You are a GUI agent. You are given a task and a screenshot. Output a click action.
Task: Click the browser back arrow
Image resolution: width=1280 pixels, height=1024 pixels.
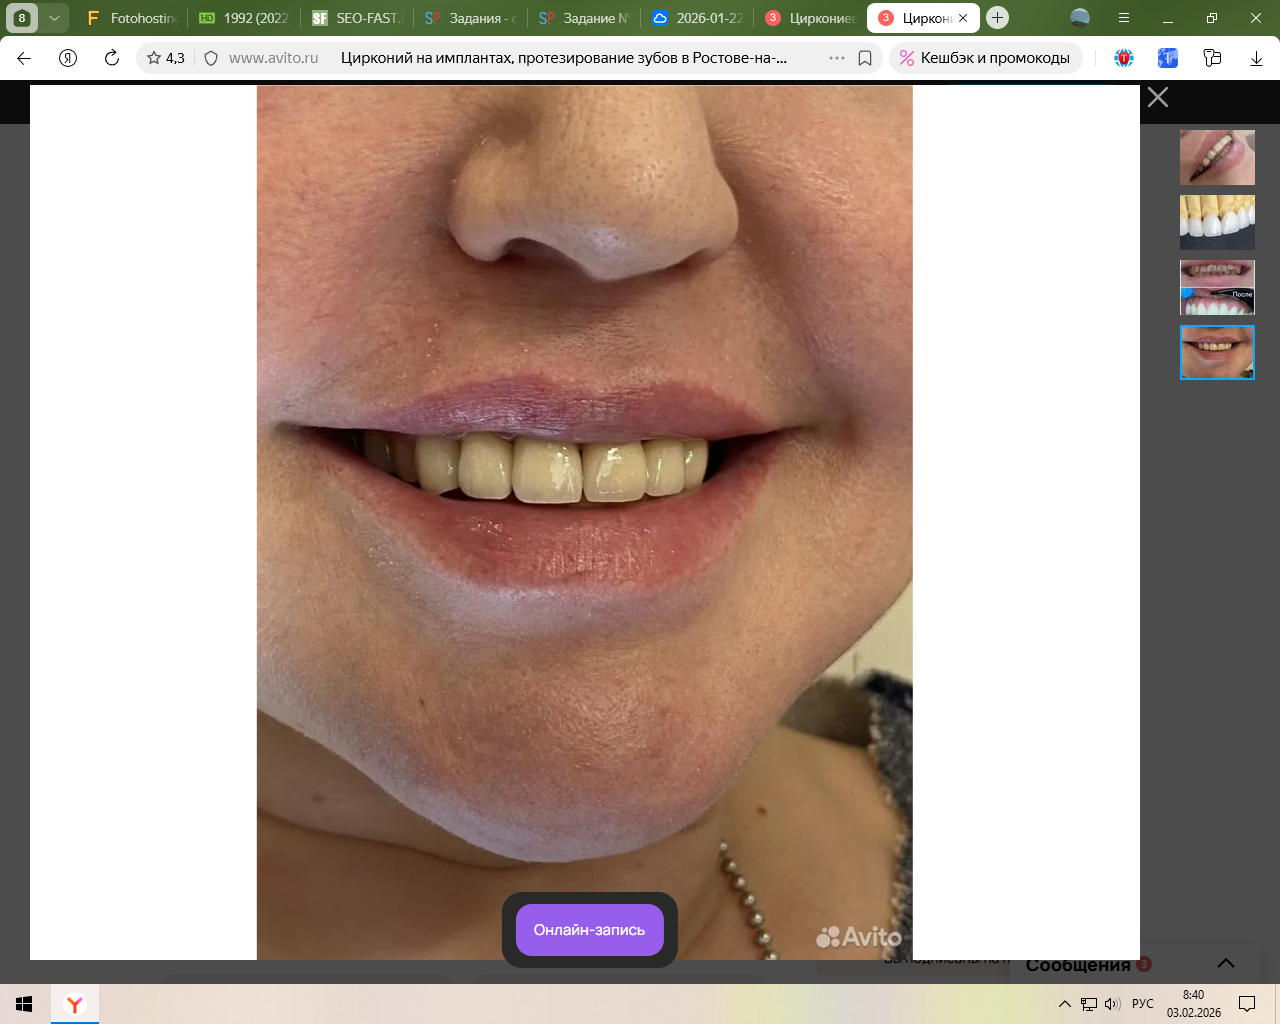[x=24, y=58]
